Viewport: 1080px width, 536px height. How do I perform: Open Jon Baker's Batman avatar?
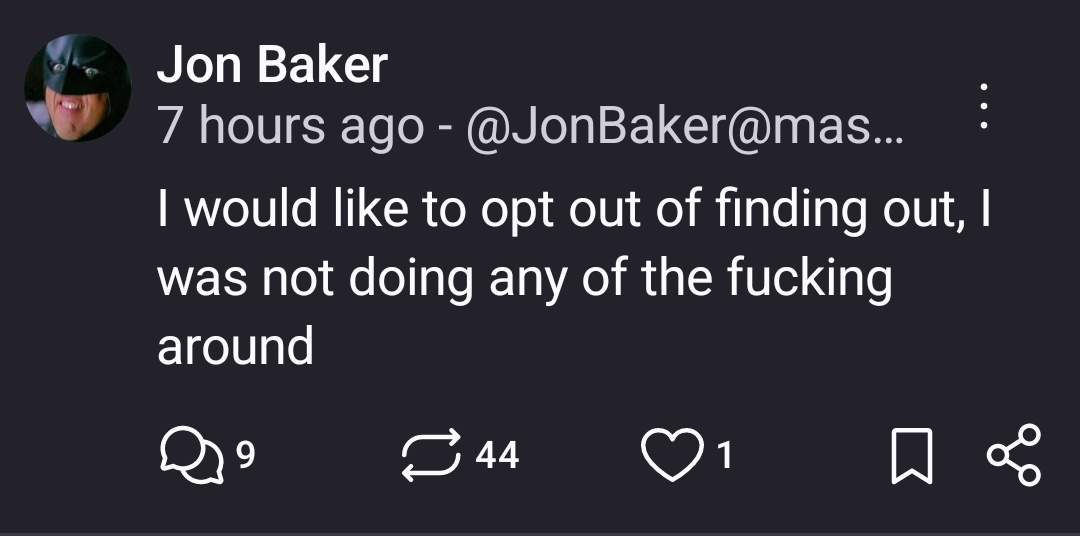[78, 89]
